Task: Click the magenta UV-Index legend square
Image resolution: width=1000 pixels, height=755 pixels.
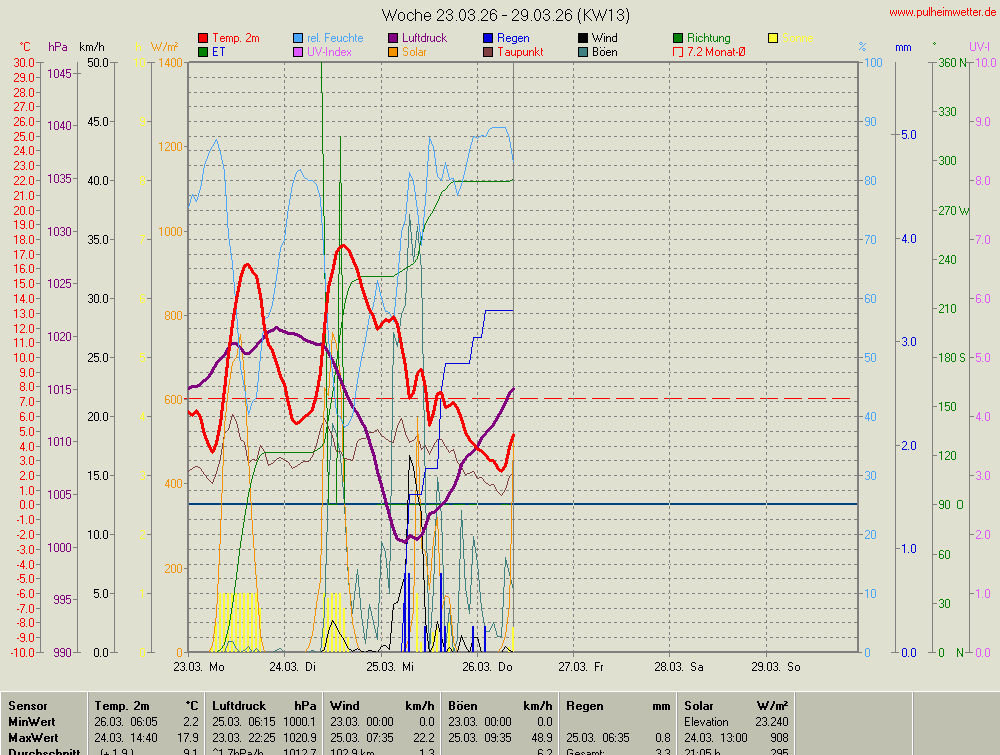Action: pyautogui.click(x=299, y=52)
